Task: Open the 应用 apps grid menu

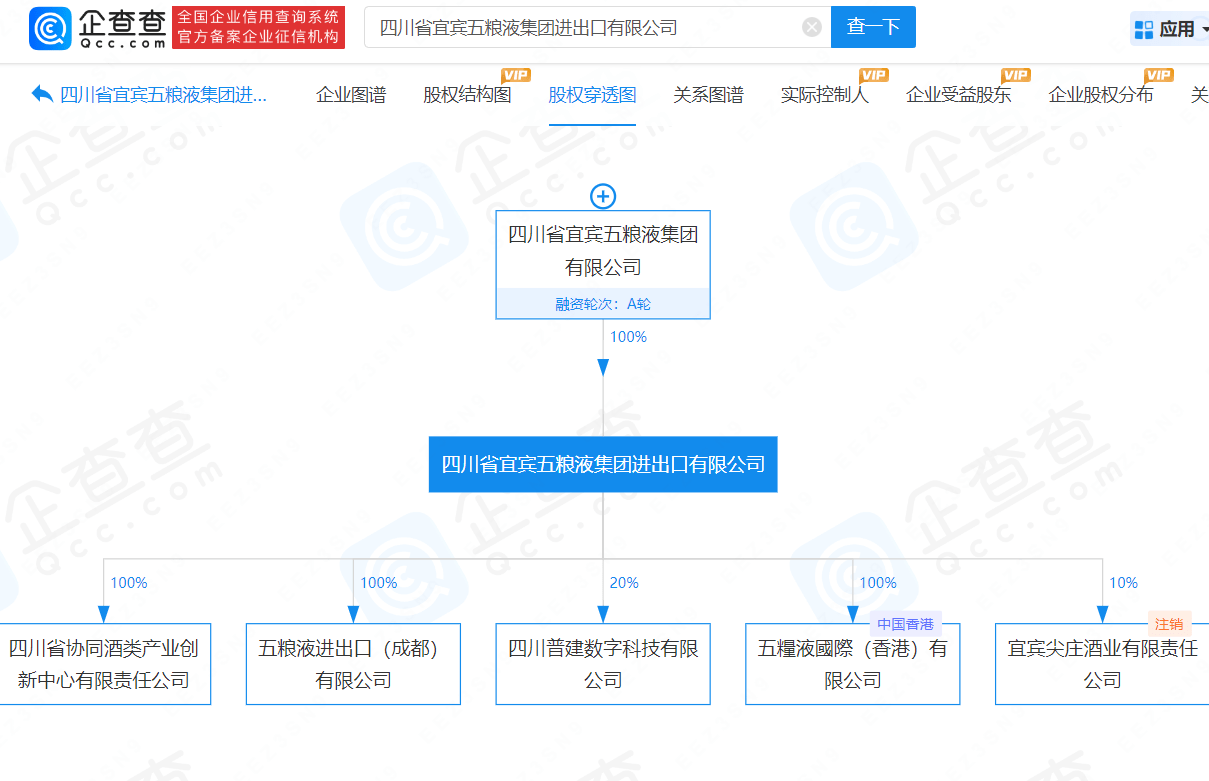Action: pos(1166,29)
